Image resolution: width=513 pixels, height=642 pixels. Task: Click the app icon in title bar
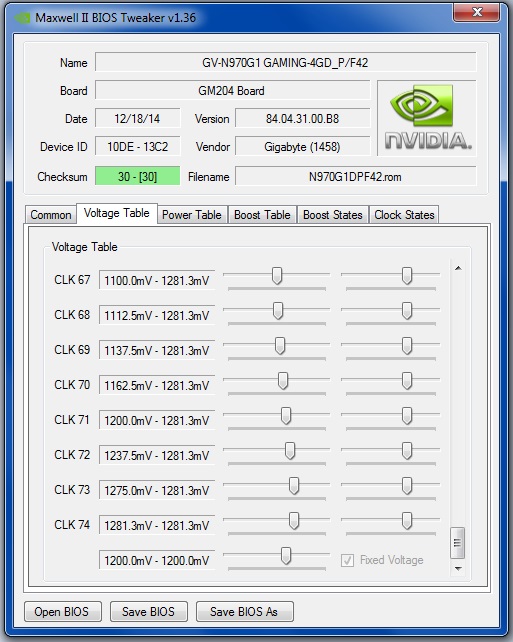pyautogui.click(x=22, y=18)
